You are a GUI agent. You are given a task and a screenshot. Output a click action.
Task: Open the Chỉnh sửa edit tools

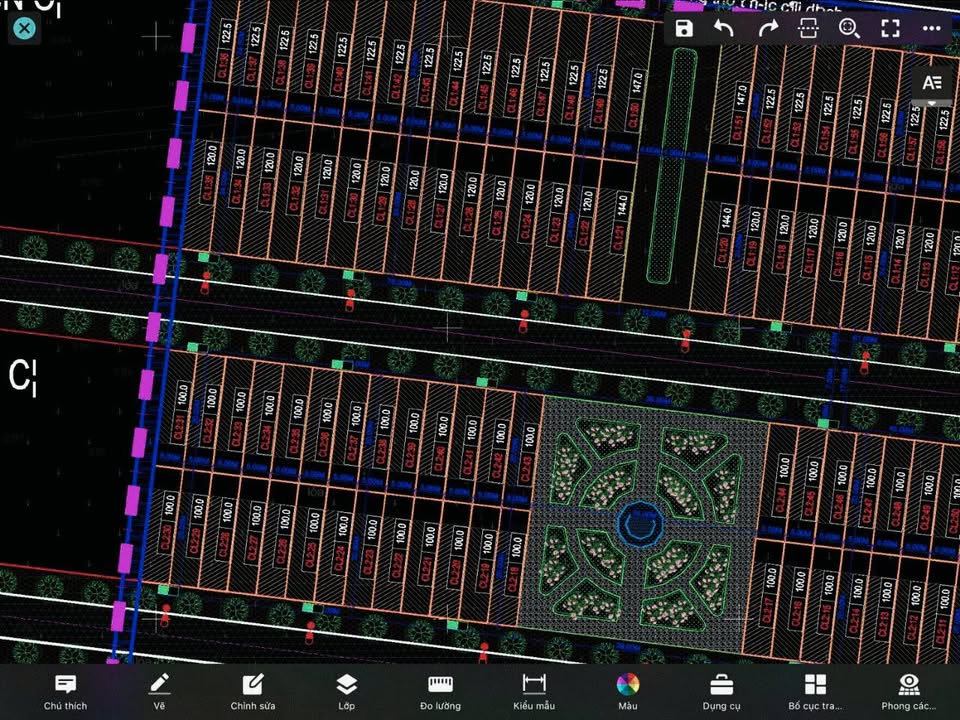(253, 691)
